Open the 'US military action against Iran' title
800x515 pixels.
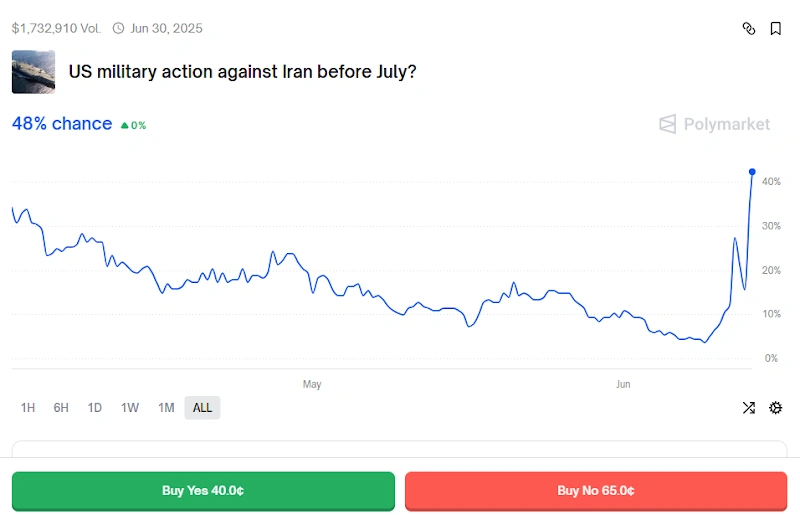pos(242,72)
